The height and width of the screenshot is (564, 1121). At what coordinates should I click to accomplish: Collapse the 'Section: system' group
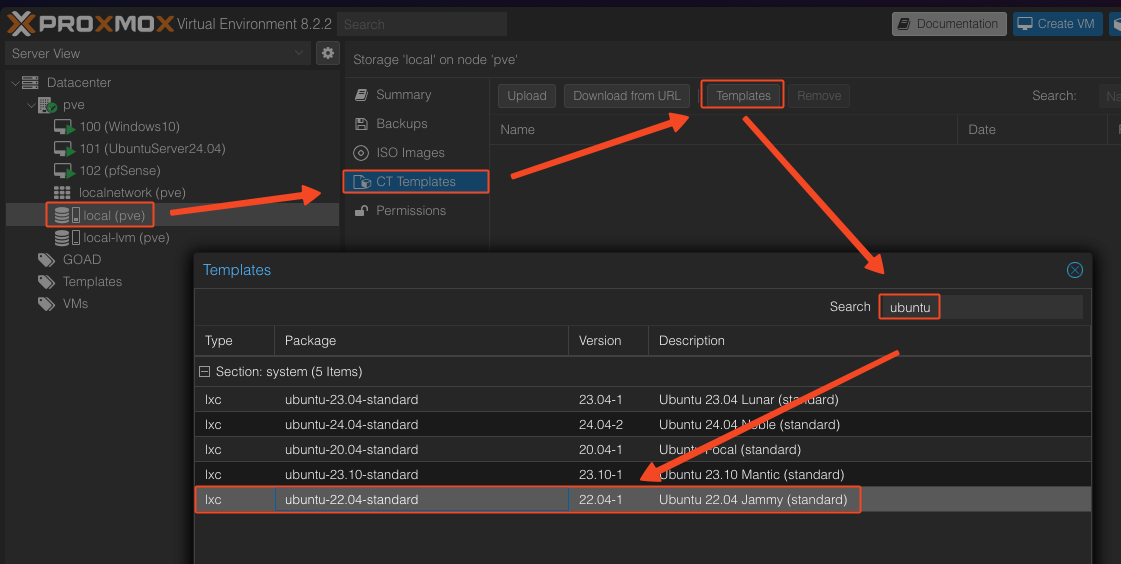click(204, 372)
